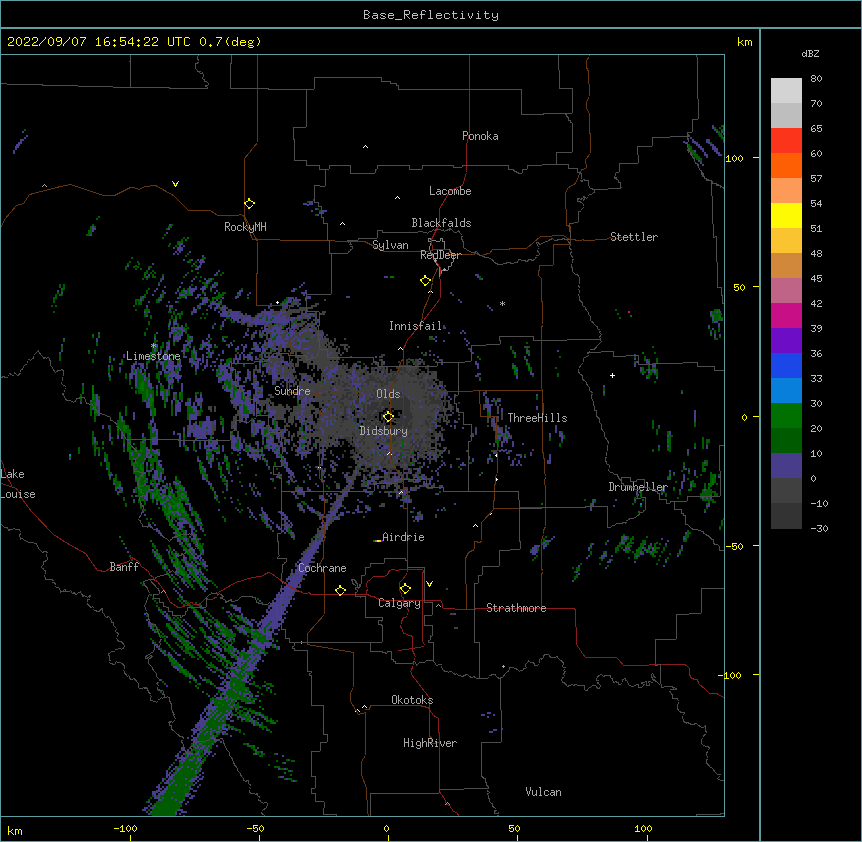Viewport: 862px width, 842px height.
Task: Pick the pink 42-45 dBZ legend swatch
Action: click(786, 291)
